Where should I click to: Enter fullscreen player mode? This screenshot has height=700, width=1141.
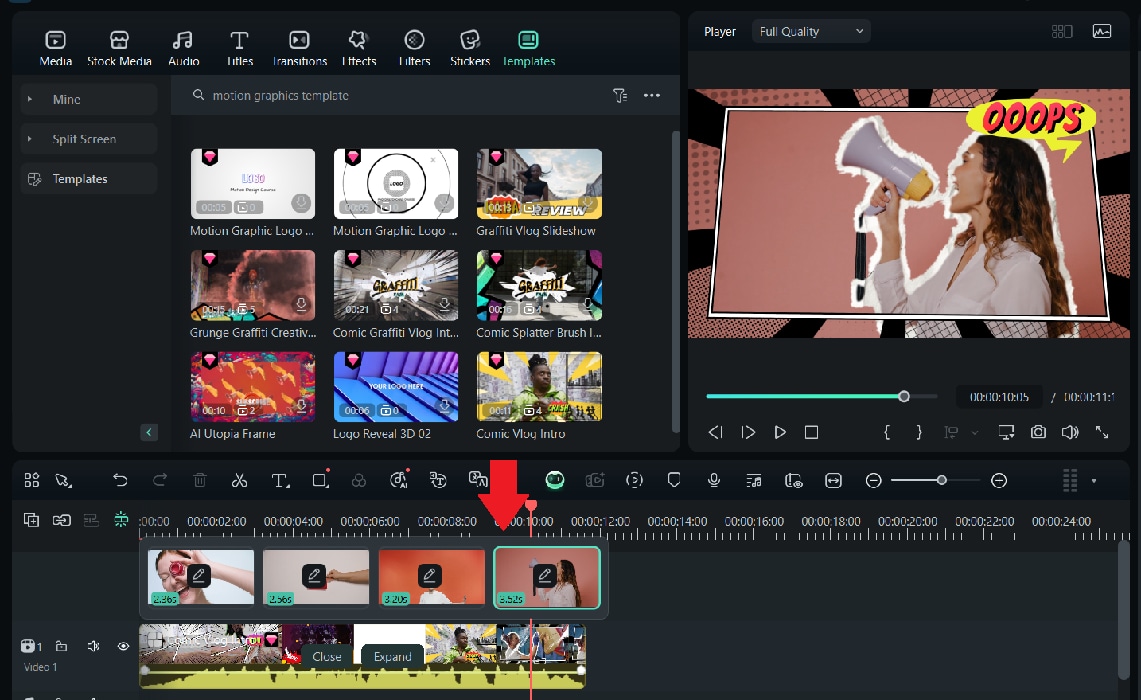pos(1102,432)
